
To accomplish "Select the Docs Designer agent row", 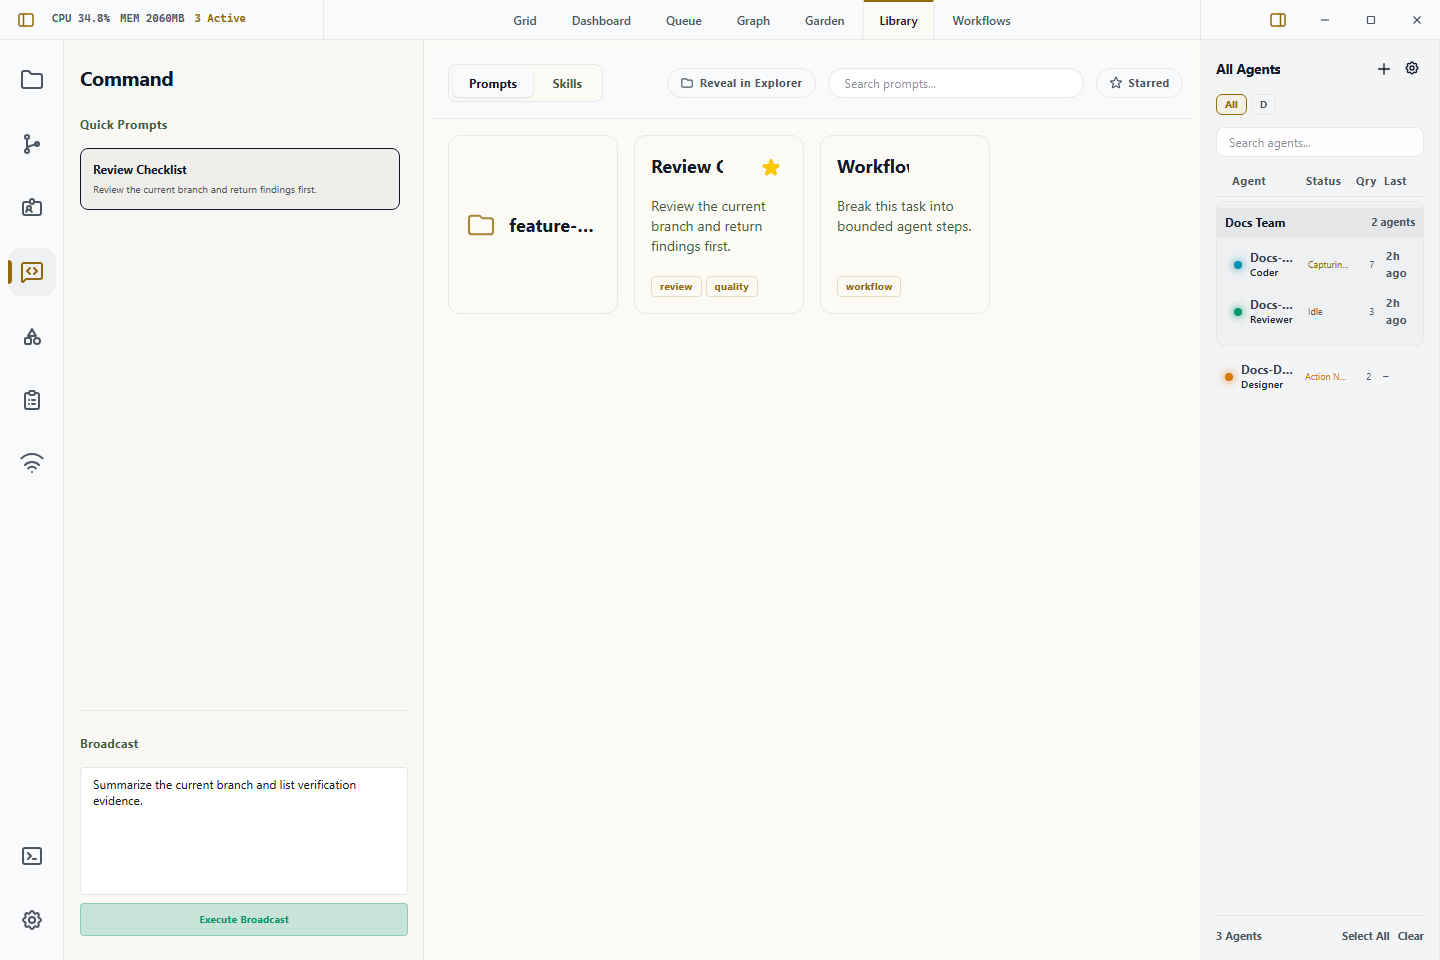I will (x=1319, y=377).
